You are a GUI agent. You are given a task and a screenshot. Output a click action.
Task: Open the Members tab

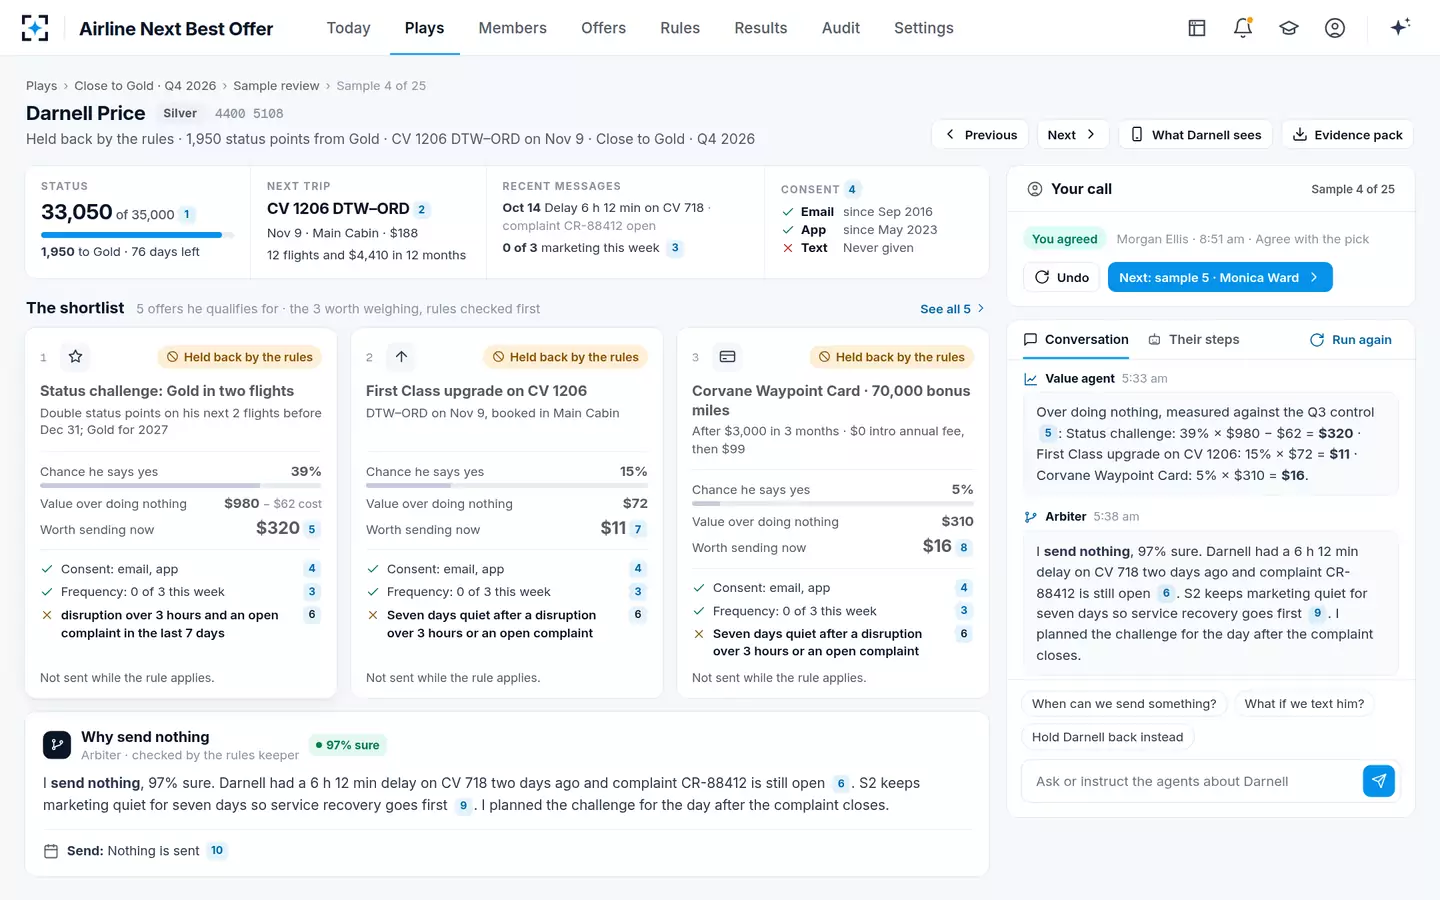512,28
